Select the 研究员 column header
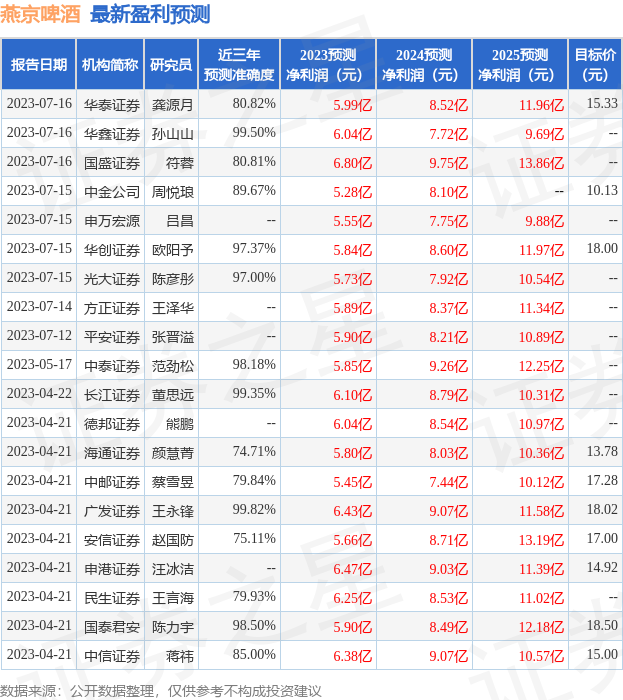 point(171,64)
